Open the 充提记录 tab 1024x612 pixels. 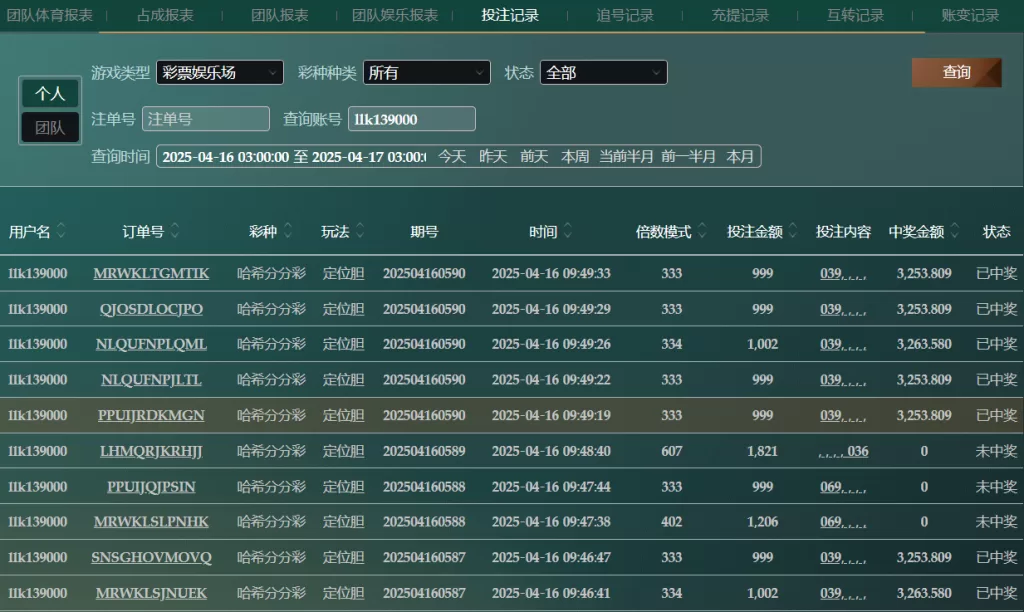point(740,15)
